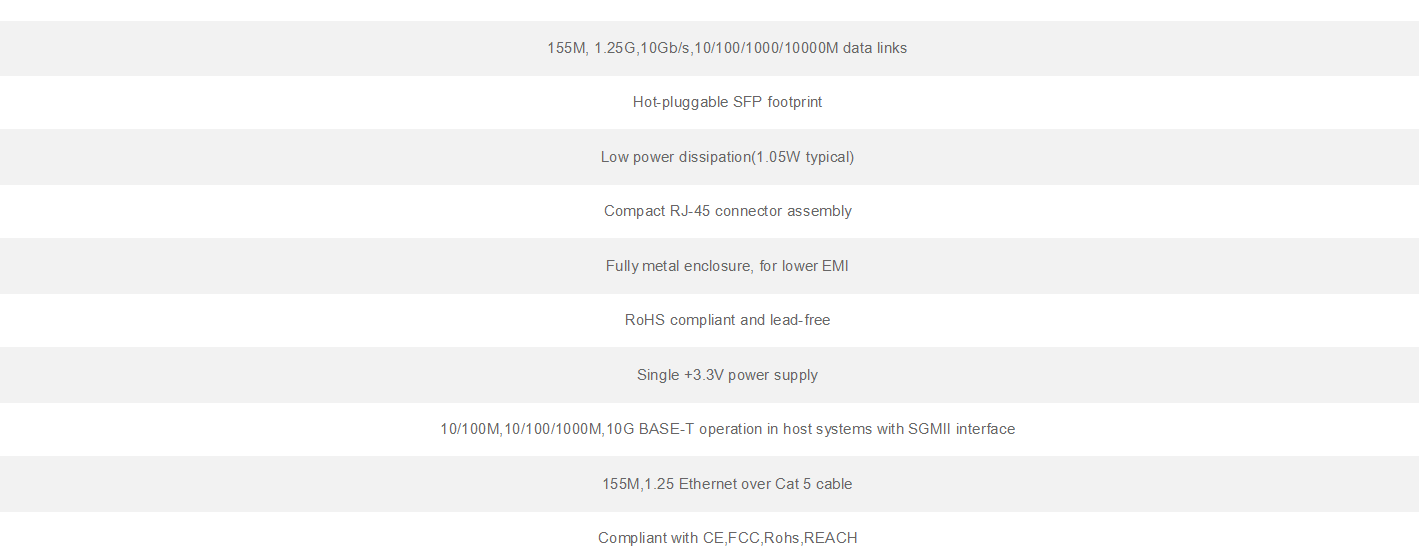Click the words 'data links' in first row
This screenshot has height=556, width=1419.
[x=875, y=48]
